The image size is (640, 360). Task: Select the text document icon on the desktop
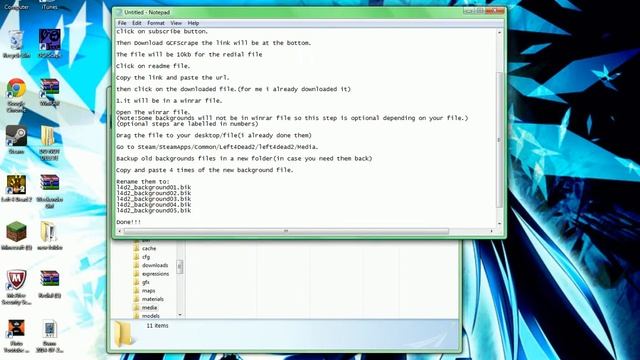coord(49,337)
